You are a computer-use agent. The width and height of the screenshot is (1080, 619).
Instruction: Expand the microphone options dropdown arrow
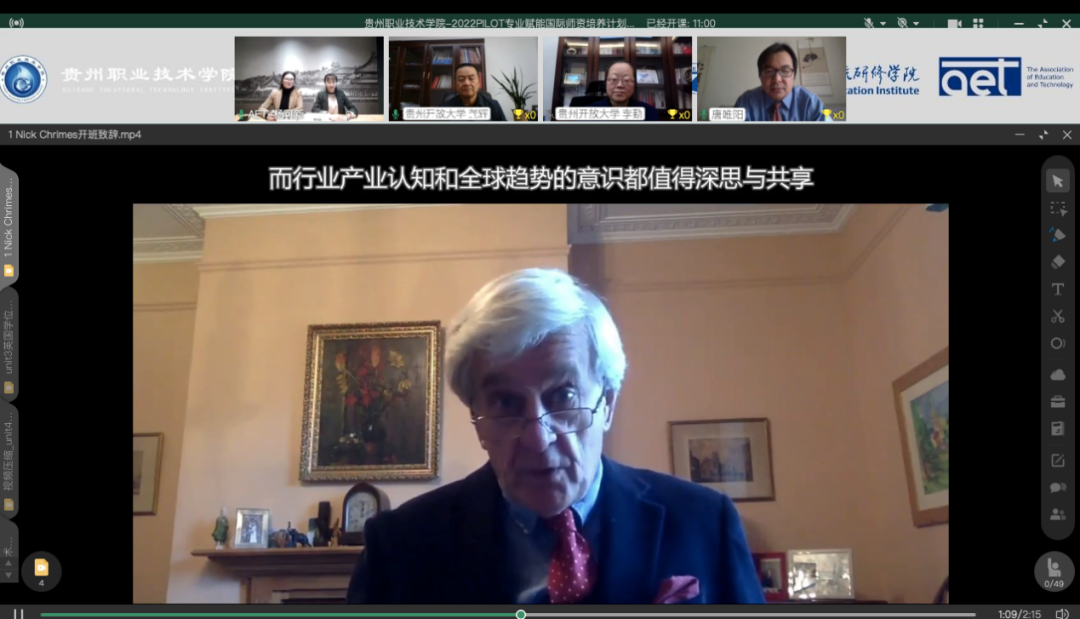tap(883, 23)
